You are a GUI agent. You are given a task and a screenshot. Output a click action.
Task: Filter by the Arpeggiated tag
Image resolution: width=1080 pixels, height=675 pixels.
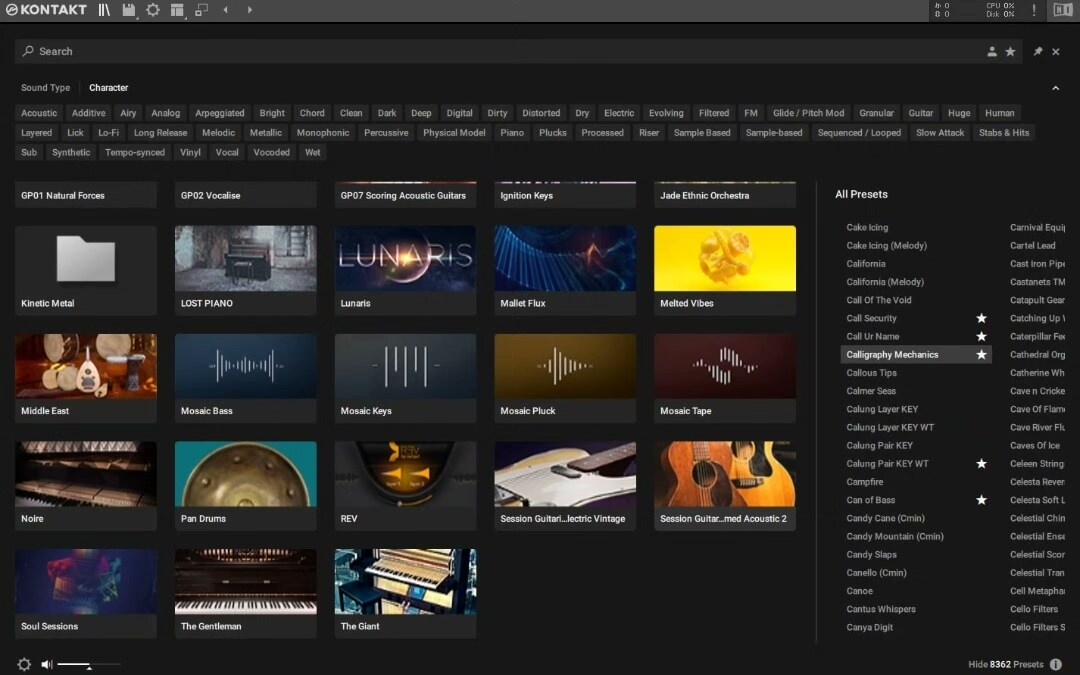[x=219, y=113]
